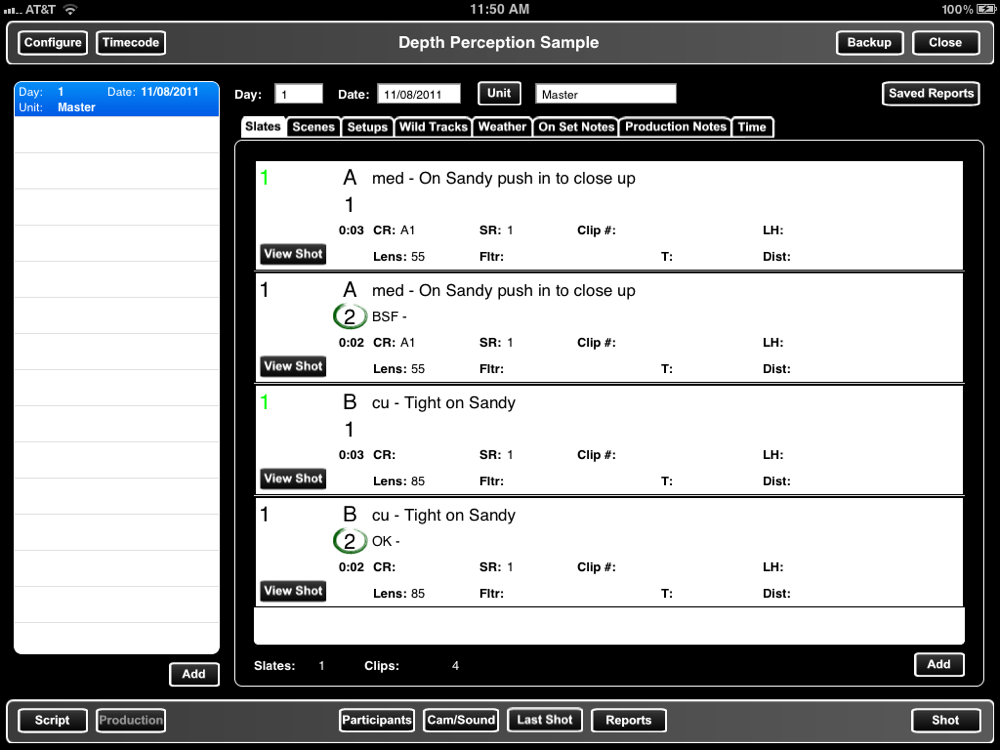Tap the OK take comment text
The height and width of the screenshot is (750, 1000).
pyautogui.click(x=386, y=541)
